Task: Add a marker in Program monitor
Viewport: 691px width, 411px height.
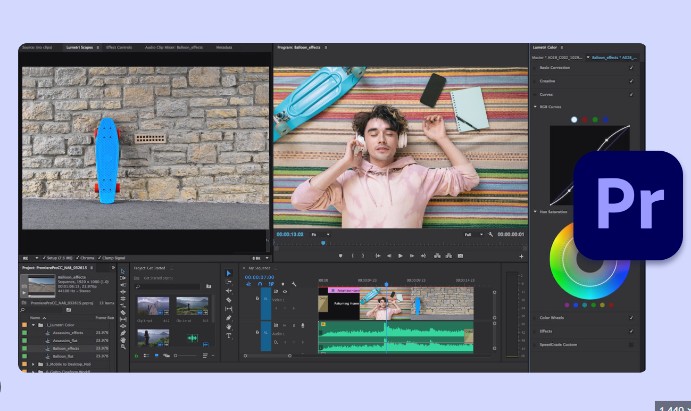Action: click(340, 256)
